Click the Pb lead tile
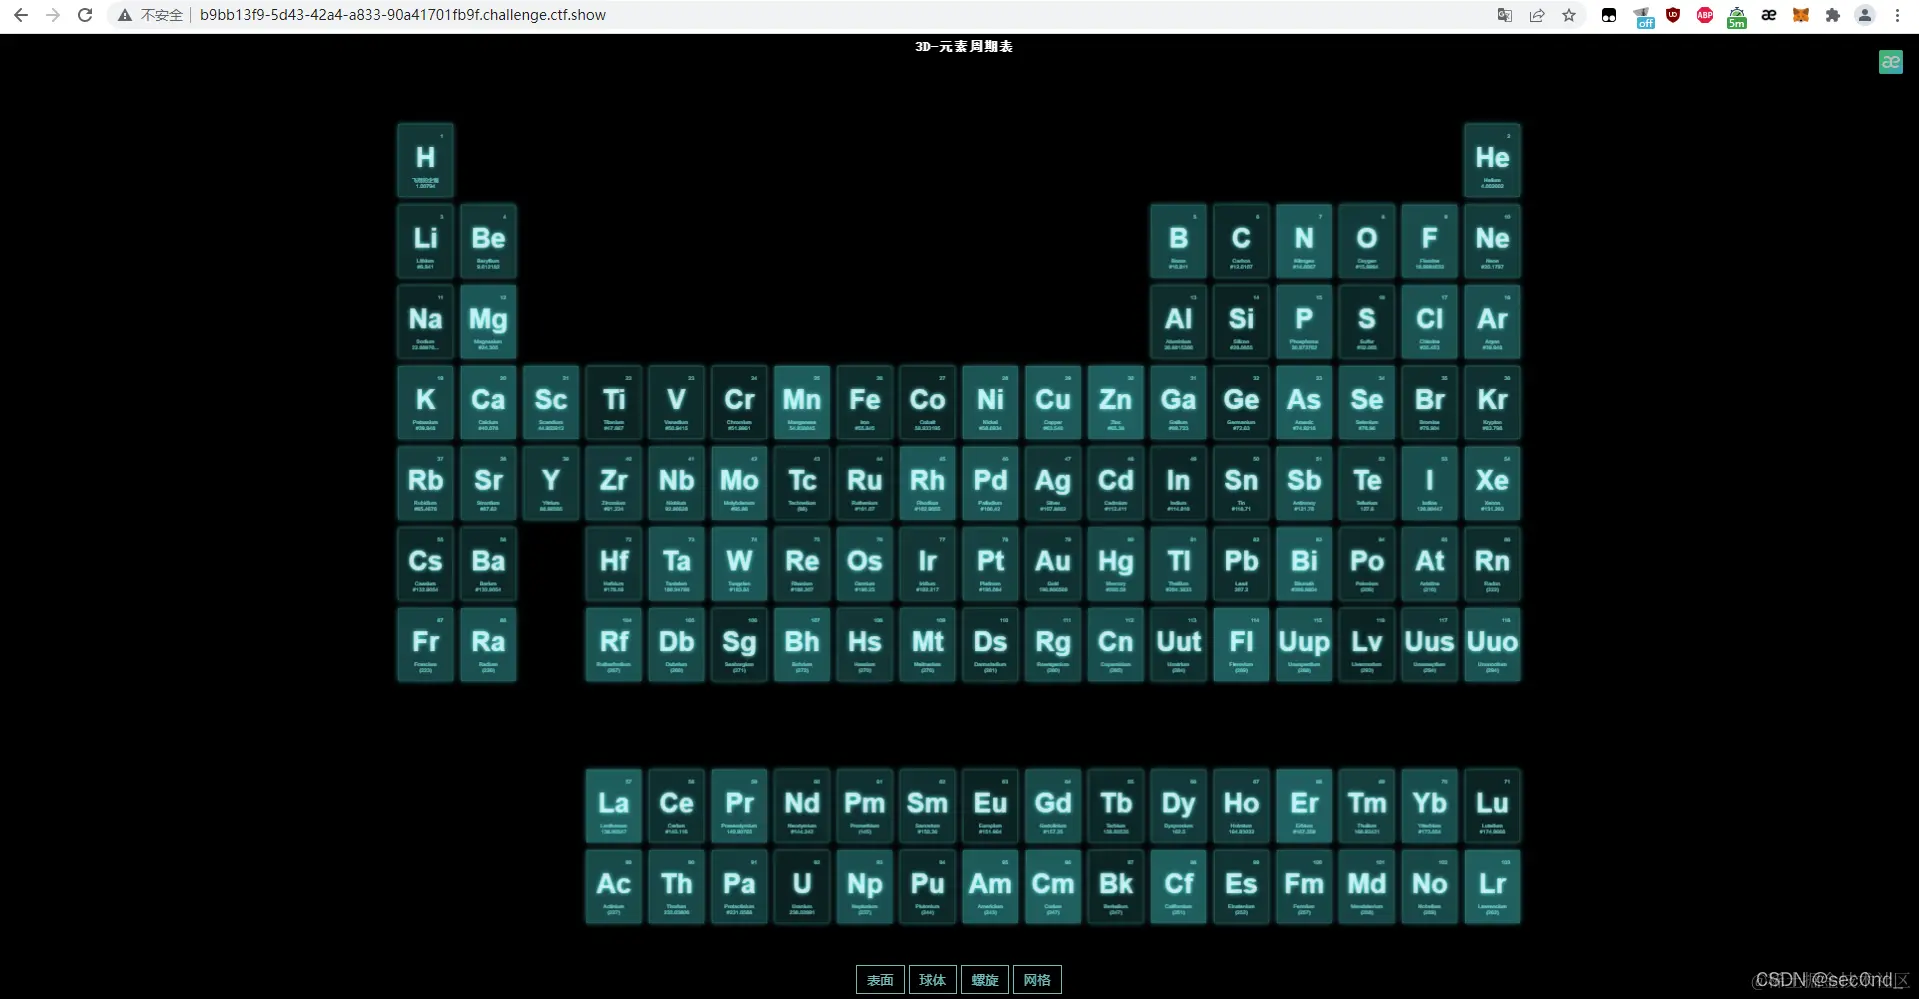This screenshot has width=1919, height=999. (1241, 564)
